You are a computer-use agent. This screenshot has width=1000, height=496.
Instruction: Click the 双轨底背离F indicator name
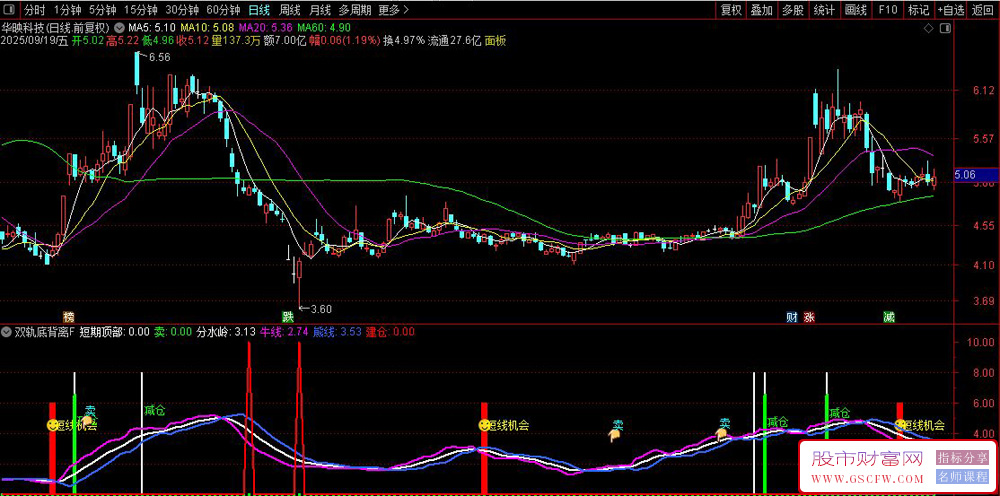coord(45,332)
